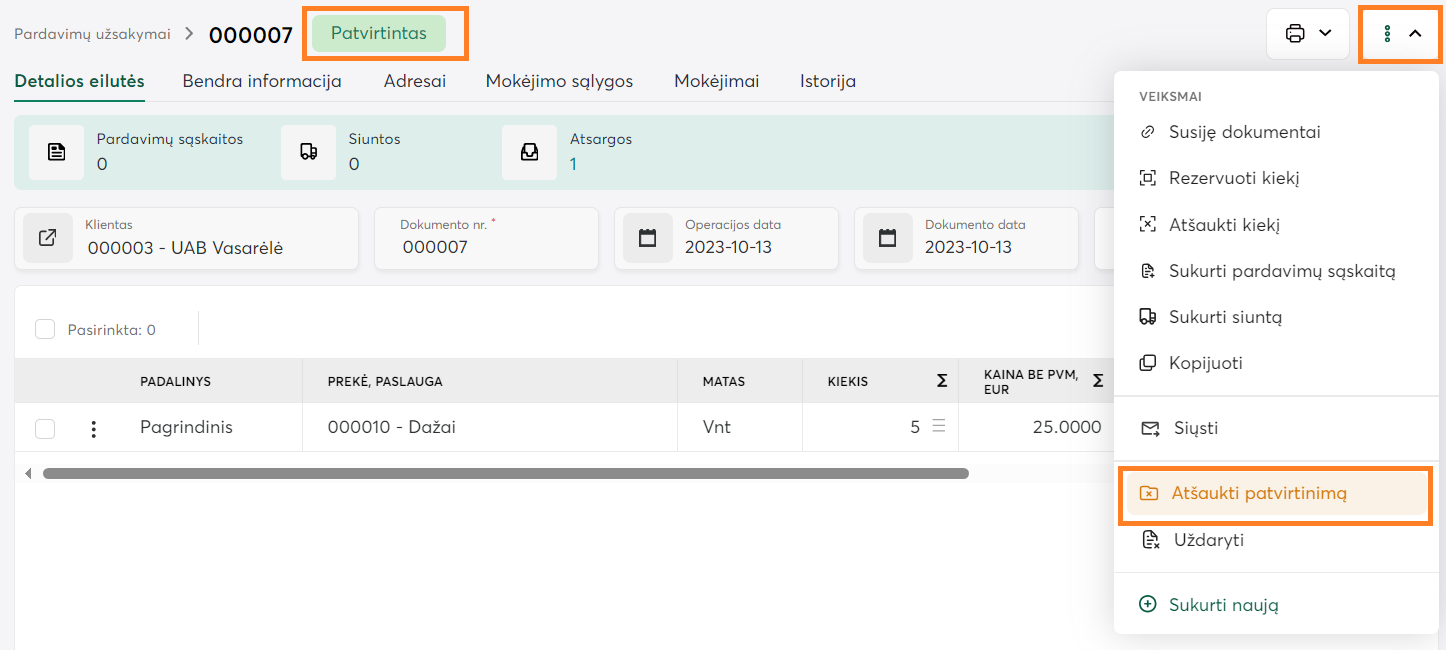Open the Dokumento data calendar icon
Viewport: 1446px width, 650px height.
887,238
